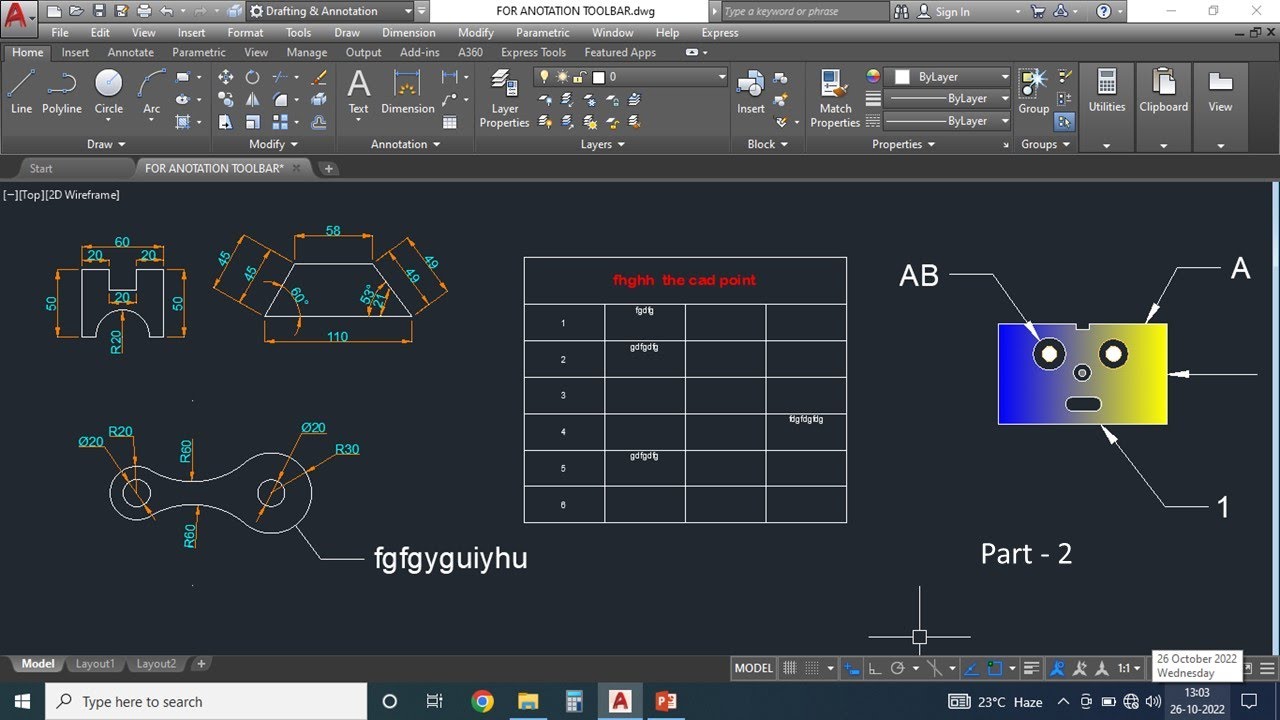
Task: Activate the Stretch tool
Action: 226,122
